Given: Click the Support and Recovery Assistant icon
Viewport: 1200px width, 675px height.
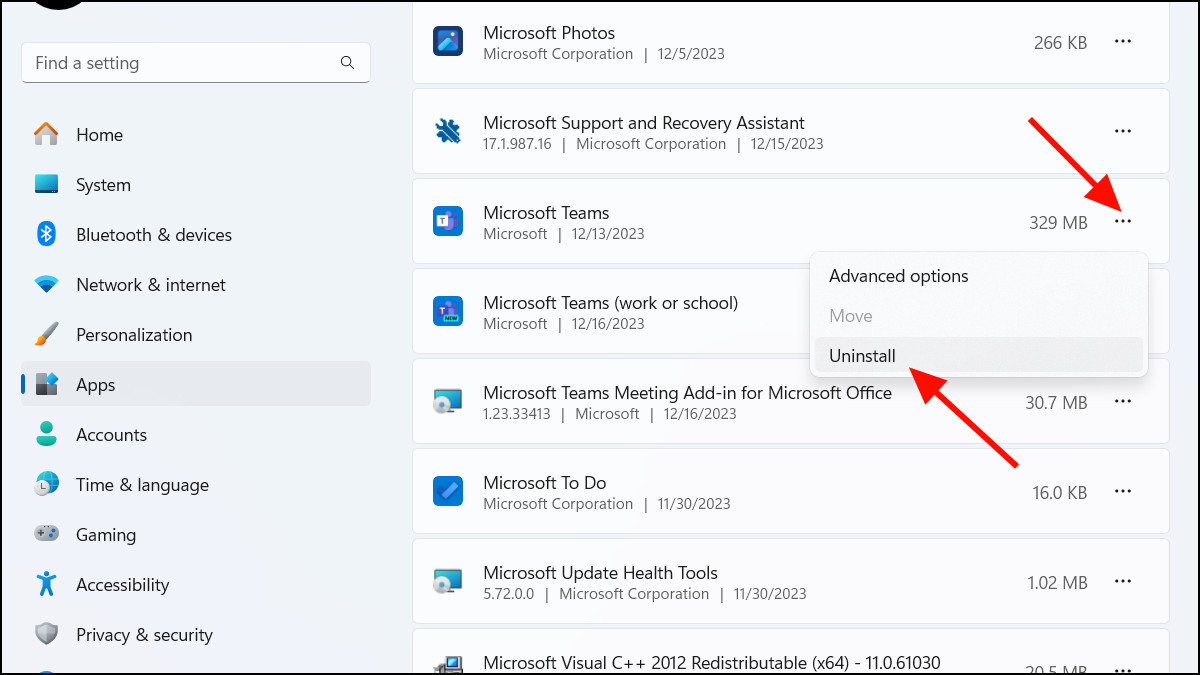Looking at the screenshot, I should click(x=447, y=131).
